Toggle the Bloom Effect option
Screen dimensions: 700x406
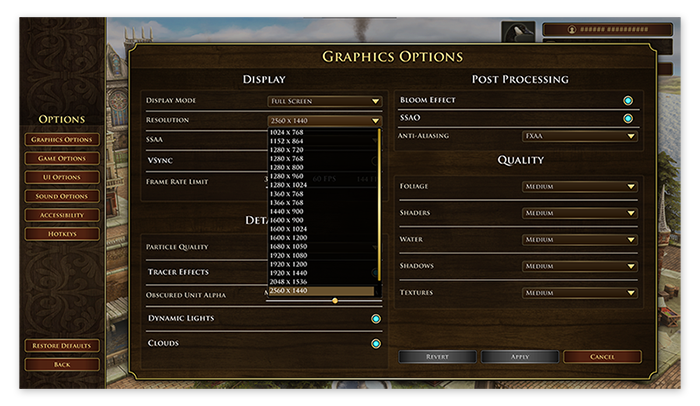pyautogui.click(x=628, y=100)
